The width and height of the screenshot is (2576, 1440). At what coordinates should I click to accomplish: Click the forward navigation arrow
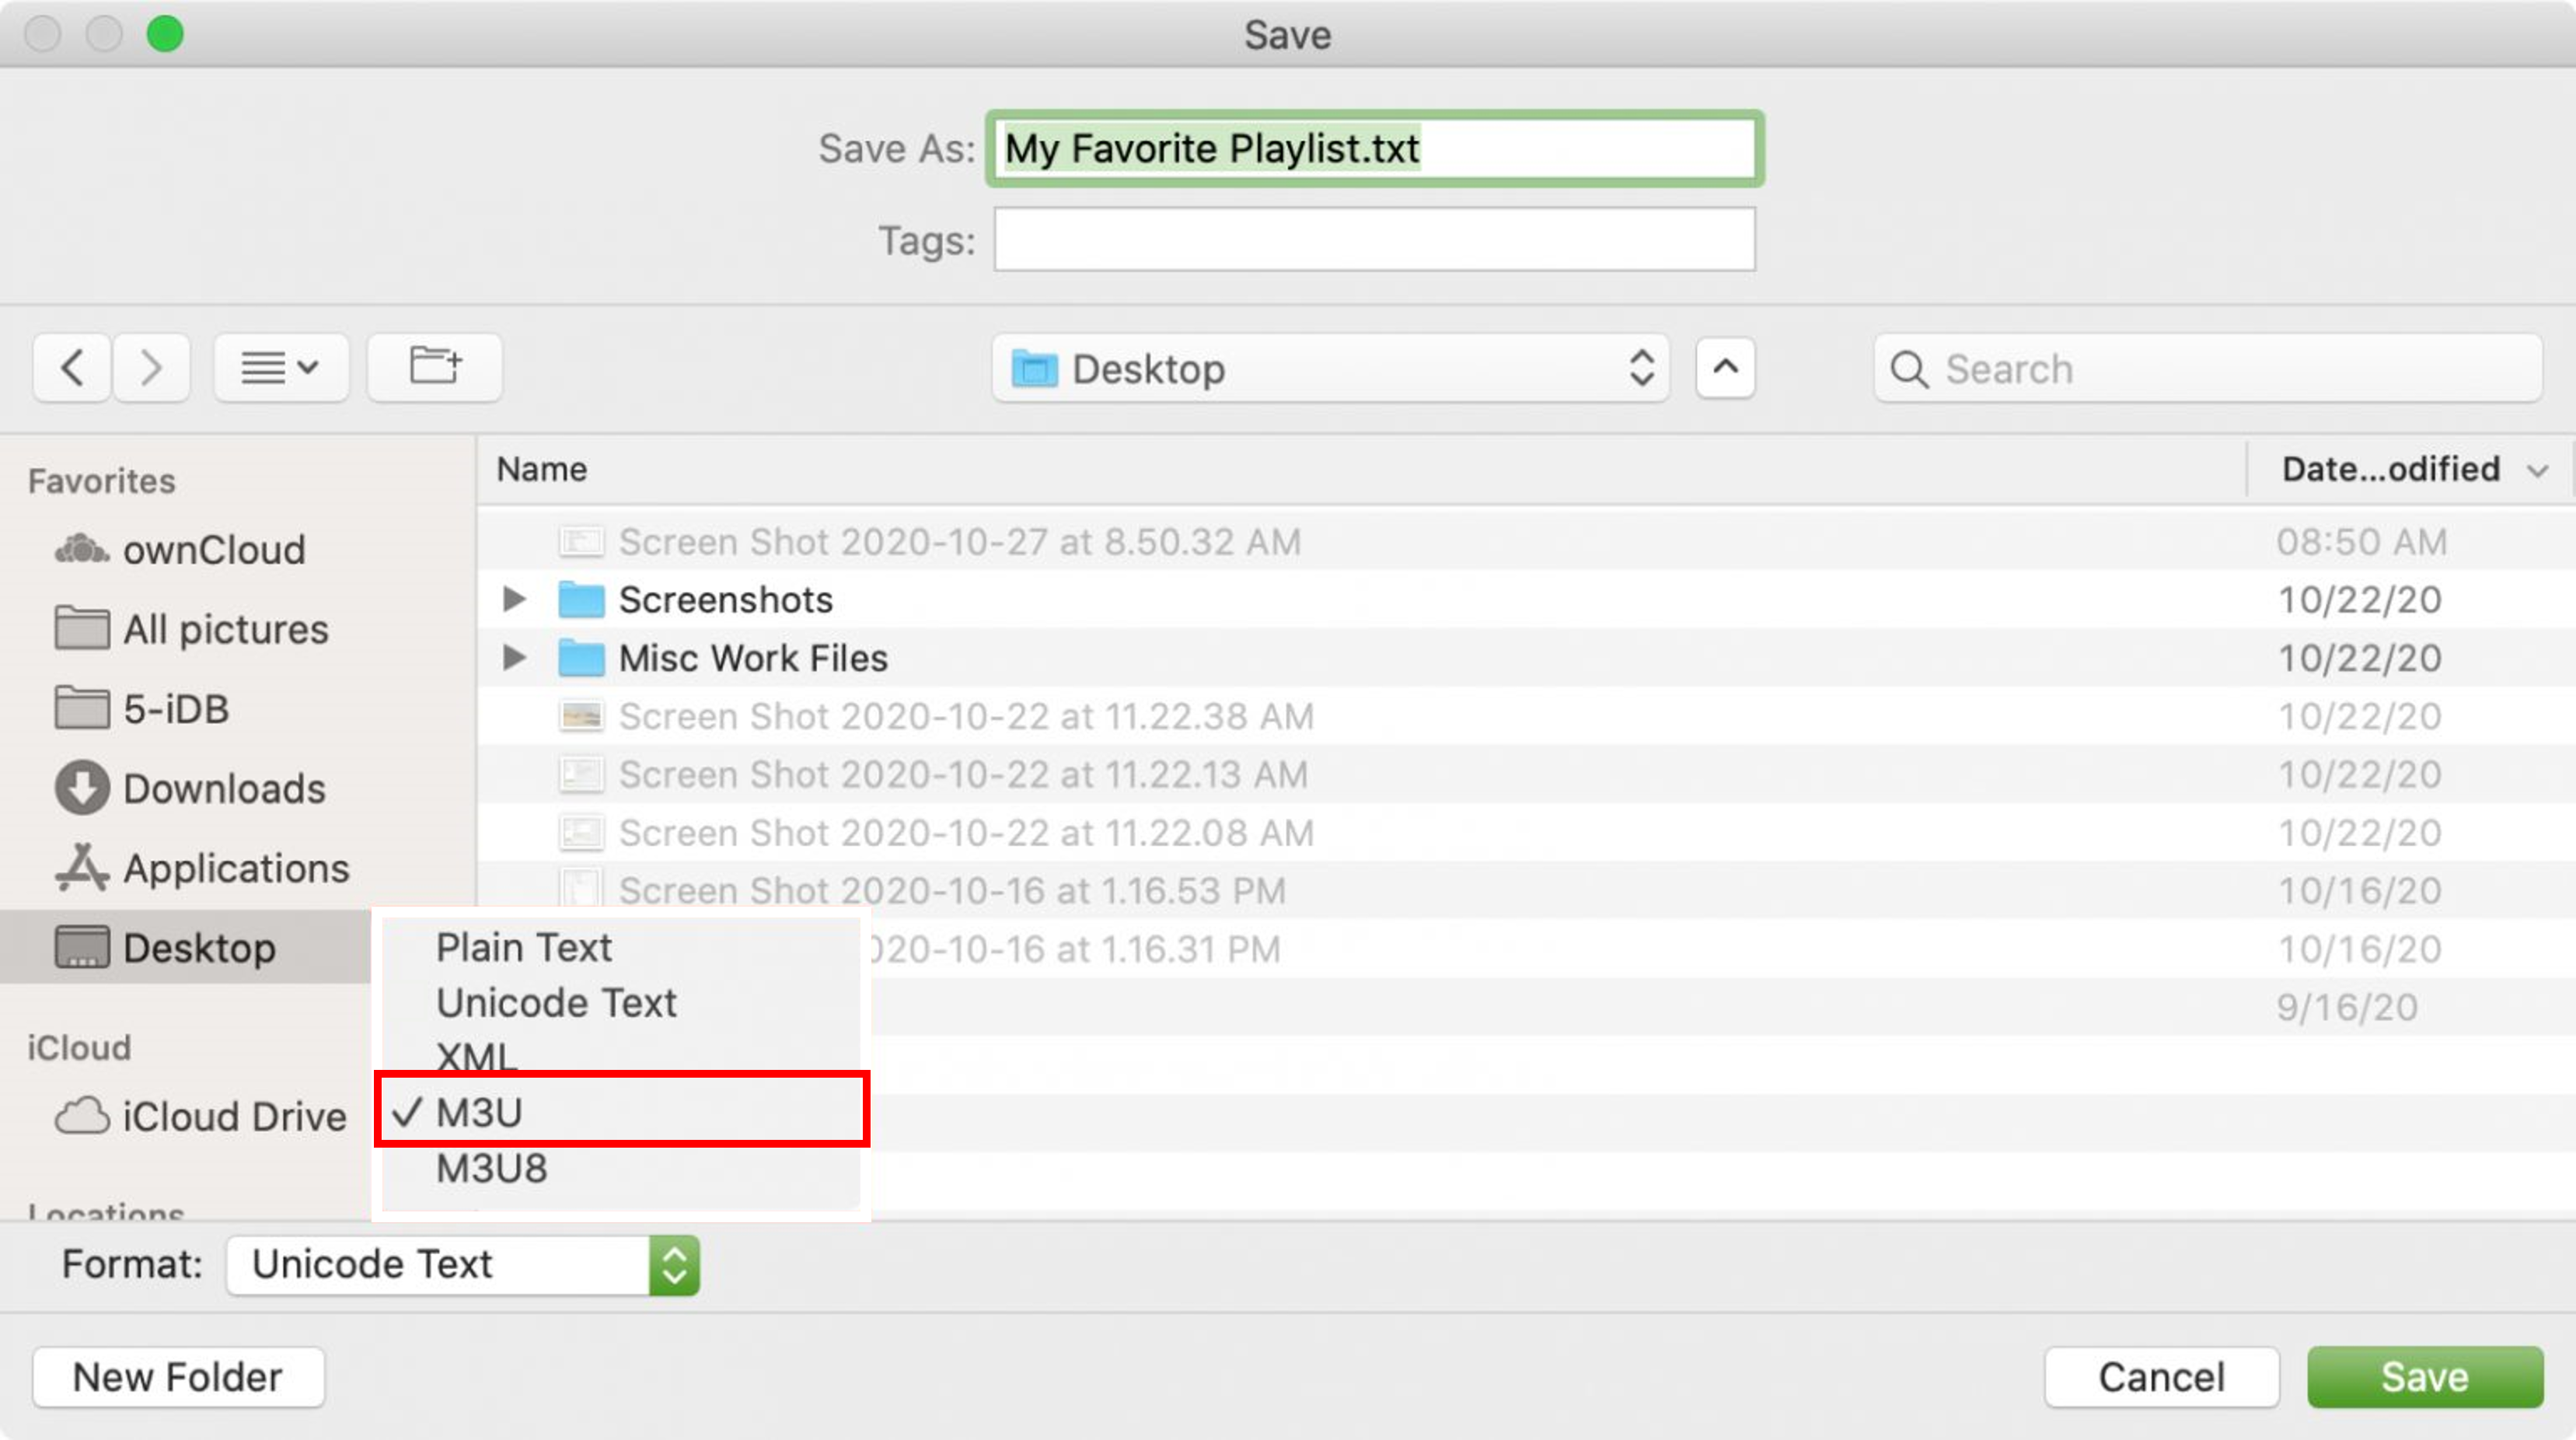click(x=151, y=368)
